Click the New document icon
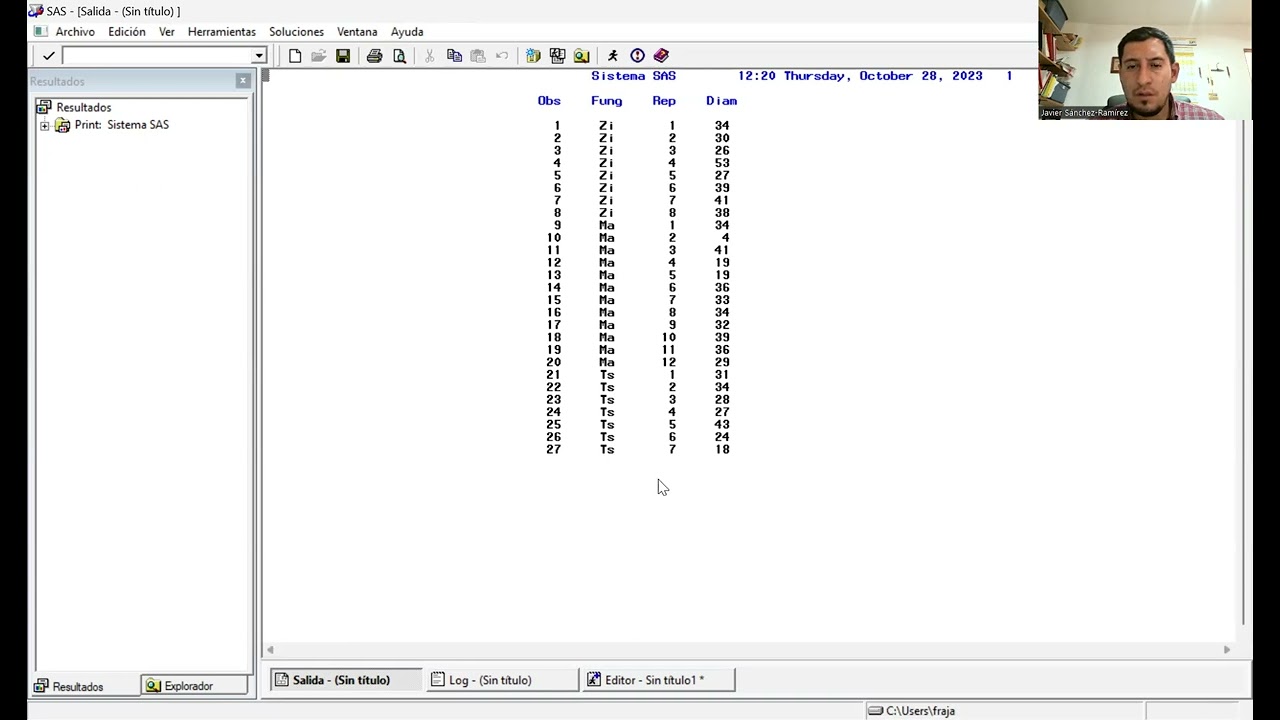 [295, 56]
